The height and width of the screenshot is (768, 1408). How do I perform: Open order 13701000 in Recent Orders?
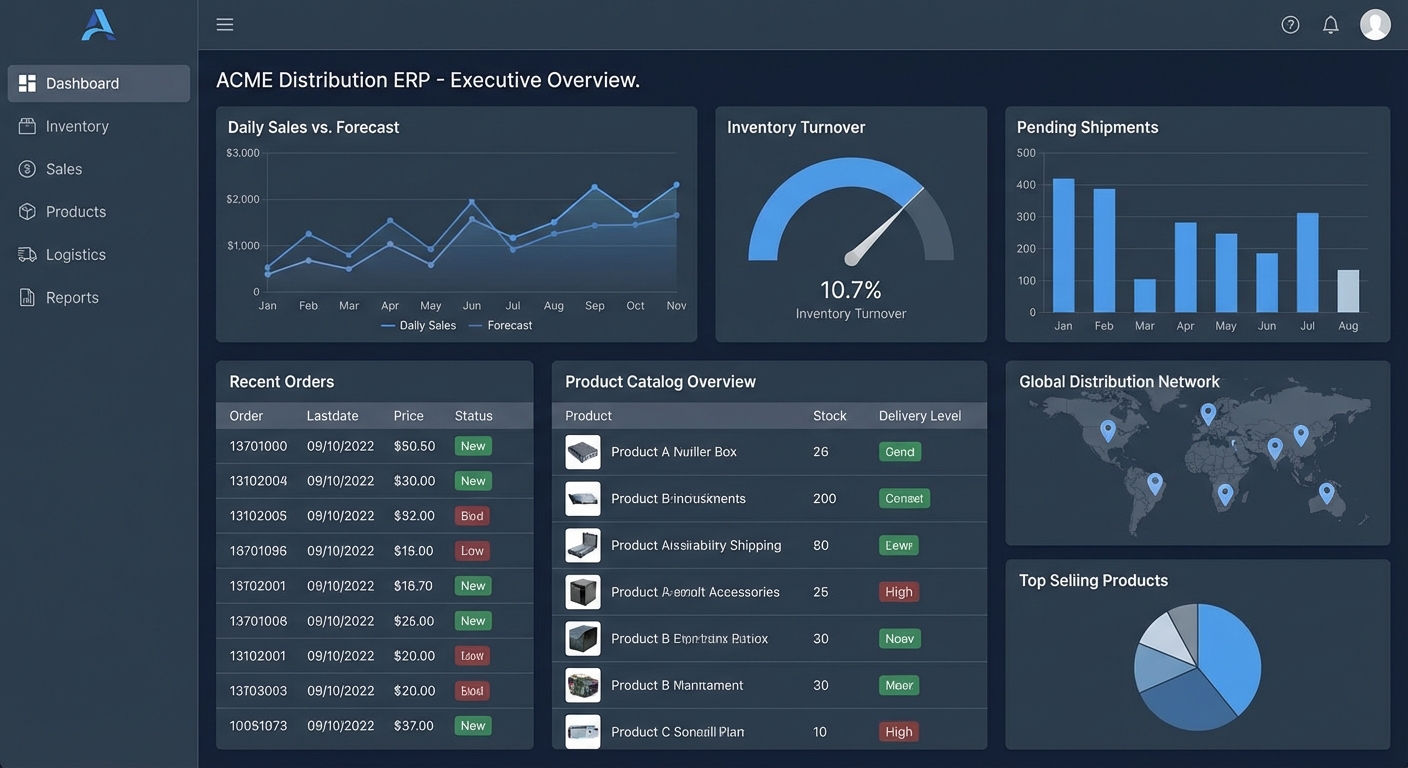point(374,446)
